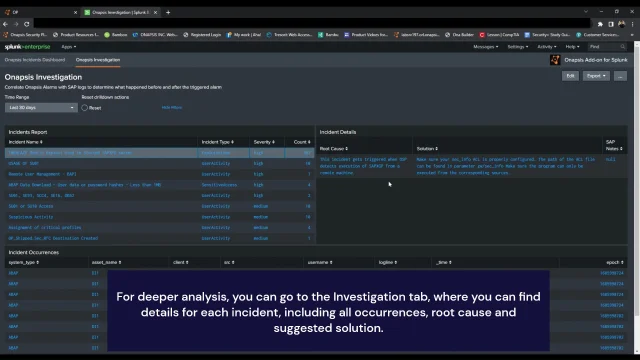Open the Bamboo bookmark
The height and width of the screenshot is (360, 640).
116,35
